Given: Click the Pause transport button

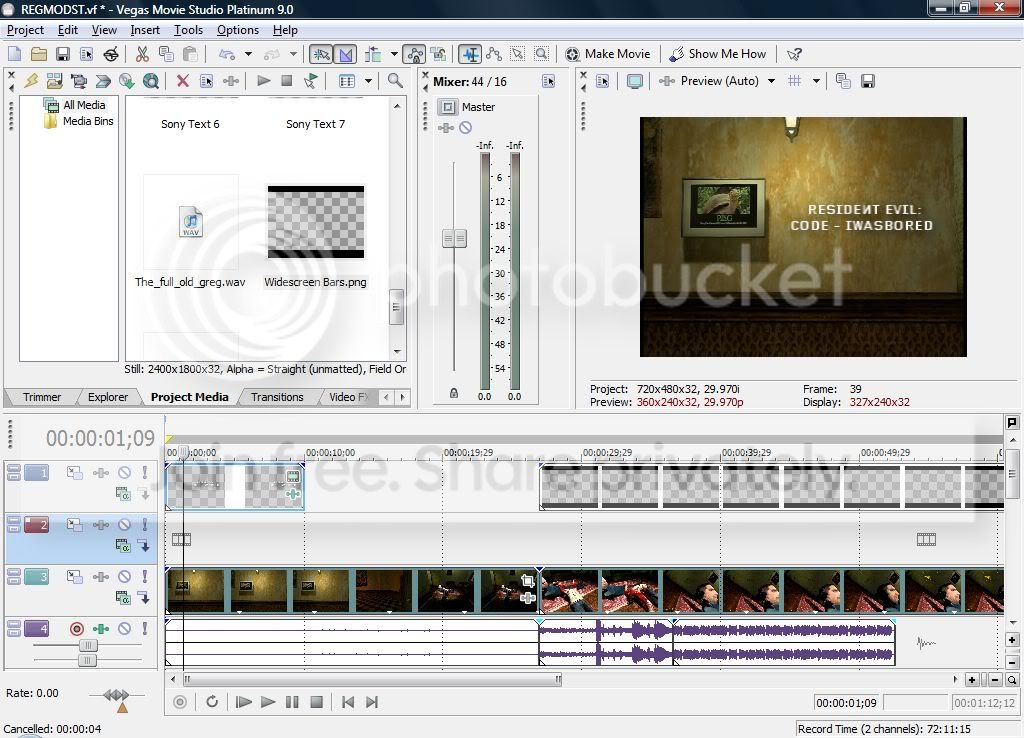Looking at the screenshot, I should 292,702.
